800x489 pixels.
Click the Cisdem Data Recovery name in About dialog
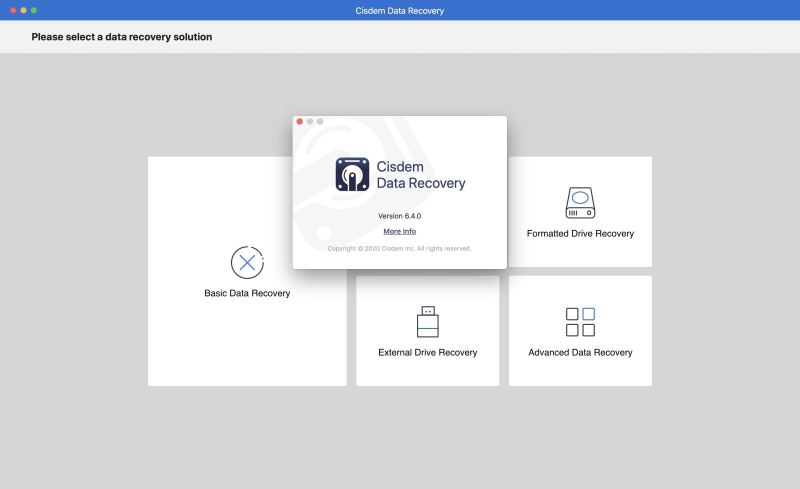tap(421, 175)
